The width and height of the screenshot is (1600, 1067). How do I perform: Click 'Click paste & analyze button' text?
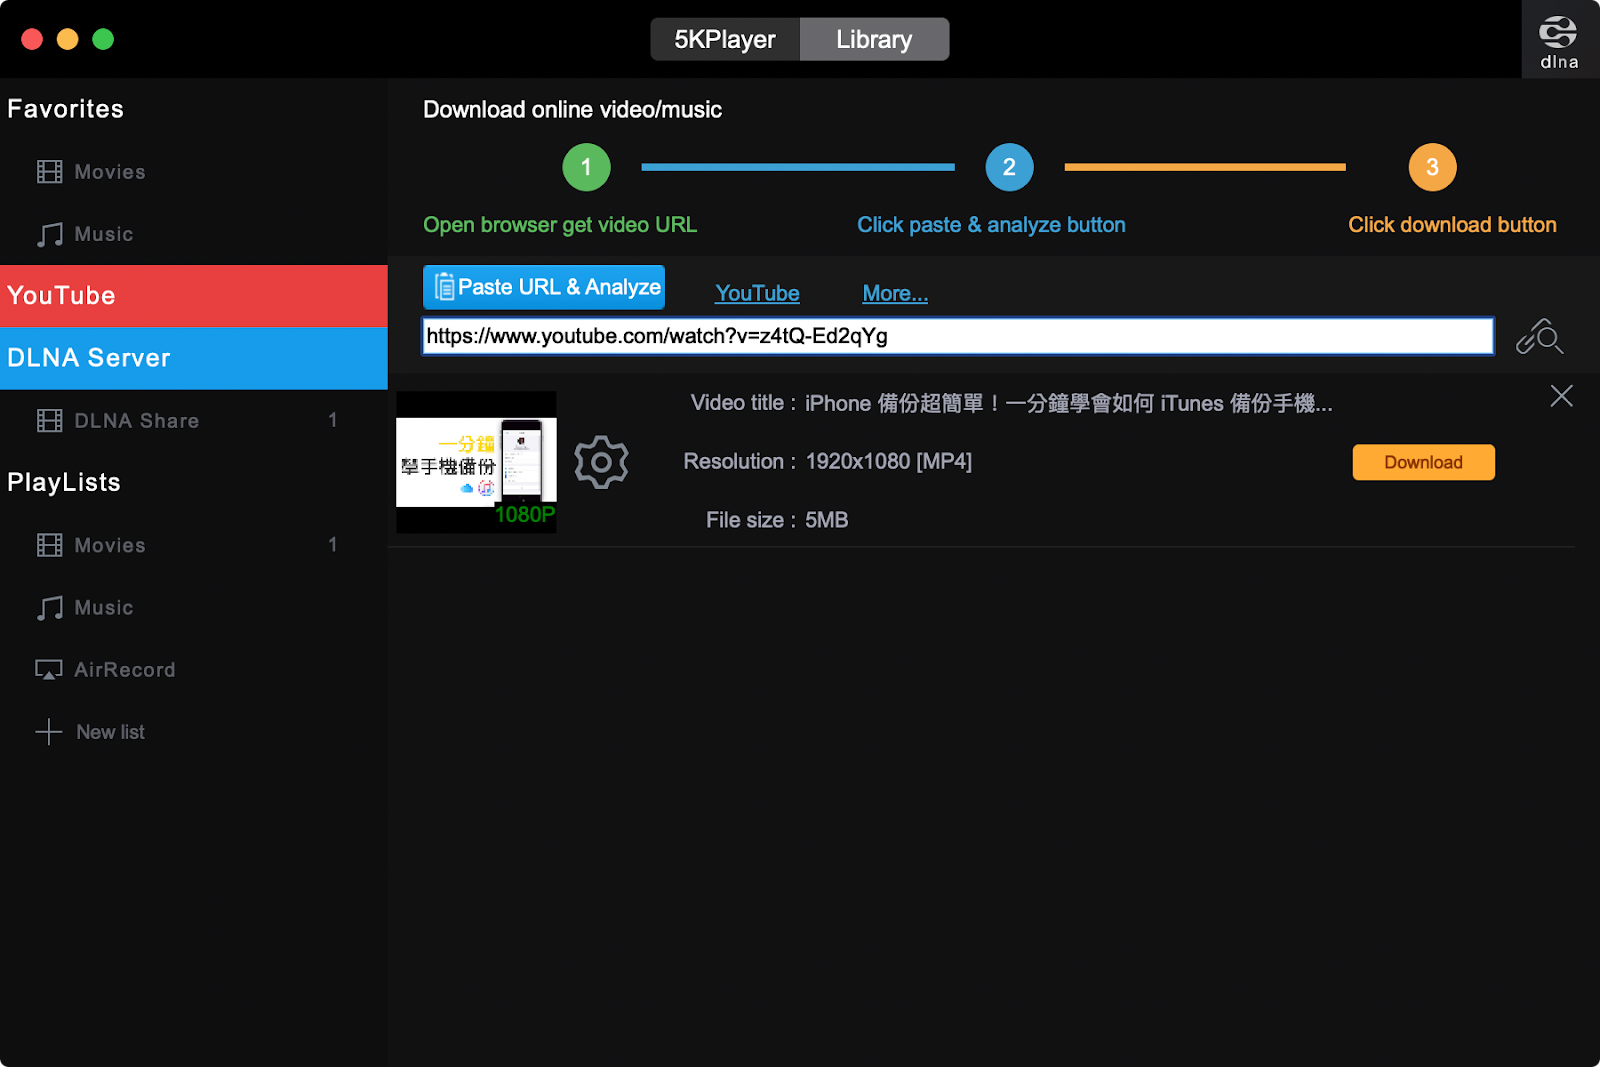click(991, 225)
